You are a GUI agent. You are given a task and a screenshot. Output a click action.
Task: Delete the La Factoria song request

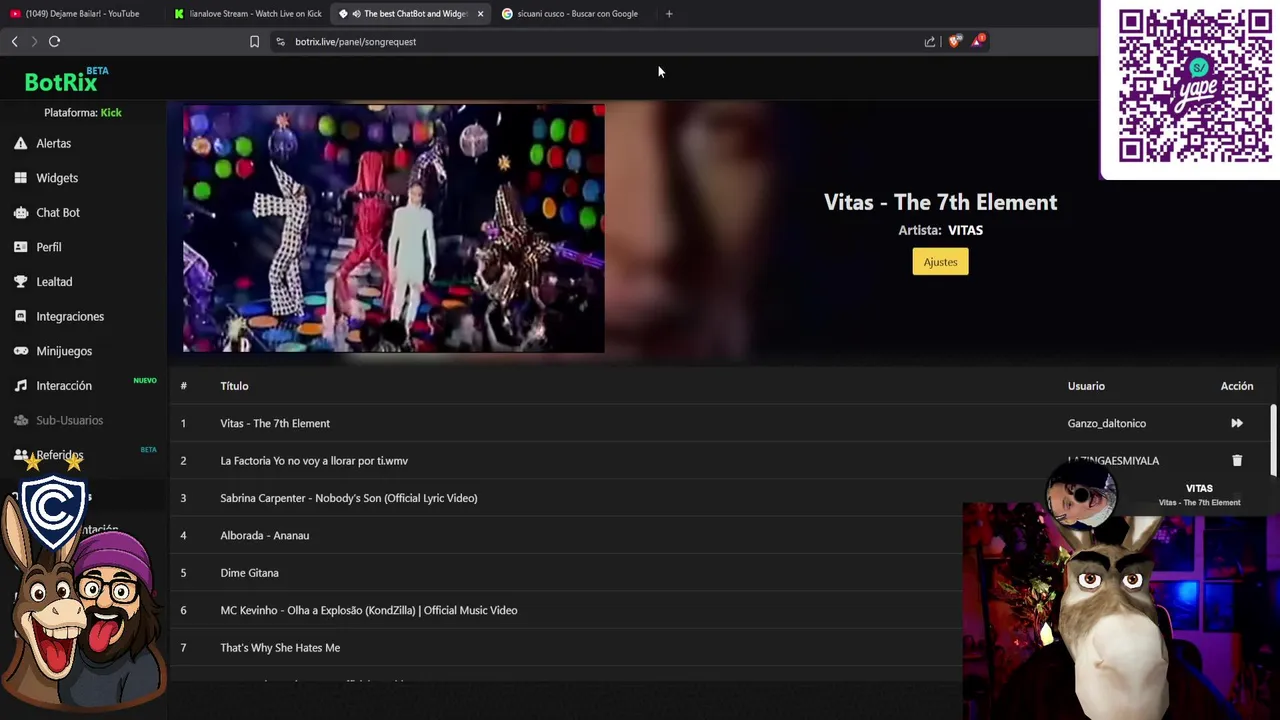1237,460
